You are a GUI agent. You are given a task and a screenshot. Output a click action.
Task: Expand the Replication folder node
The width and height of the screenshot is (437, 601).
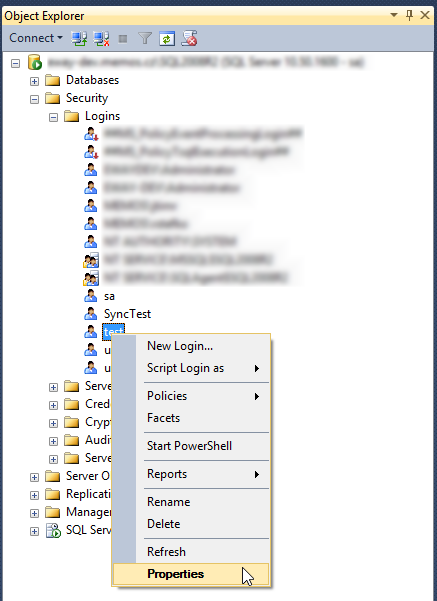(x=34, y=495)
